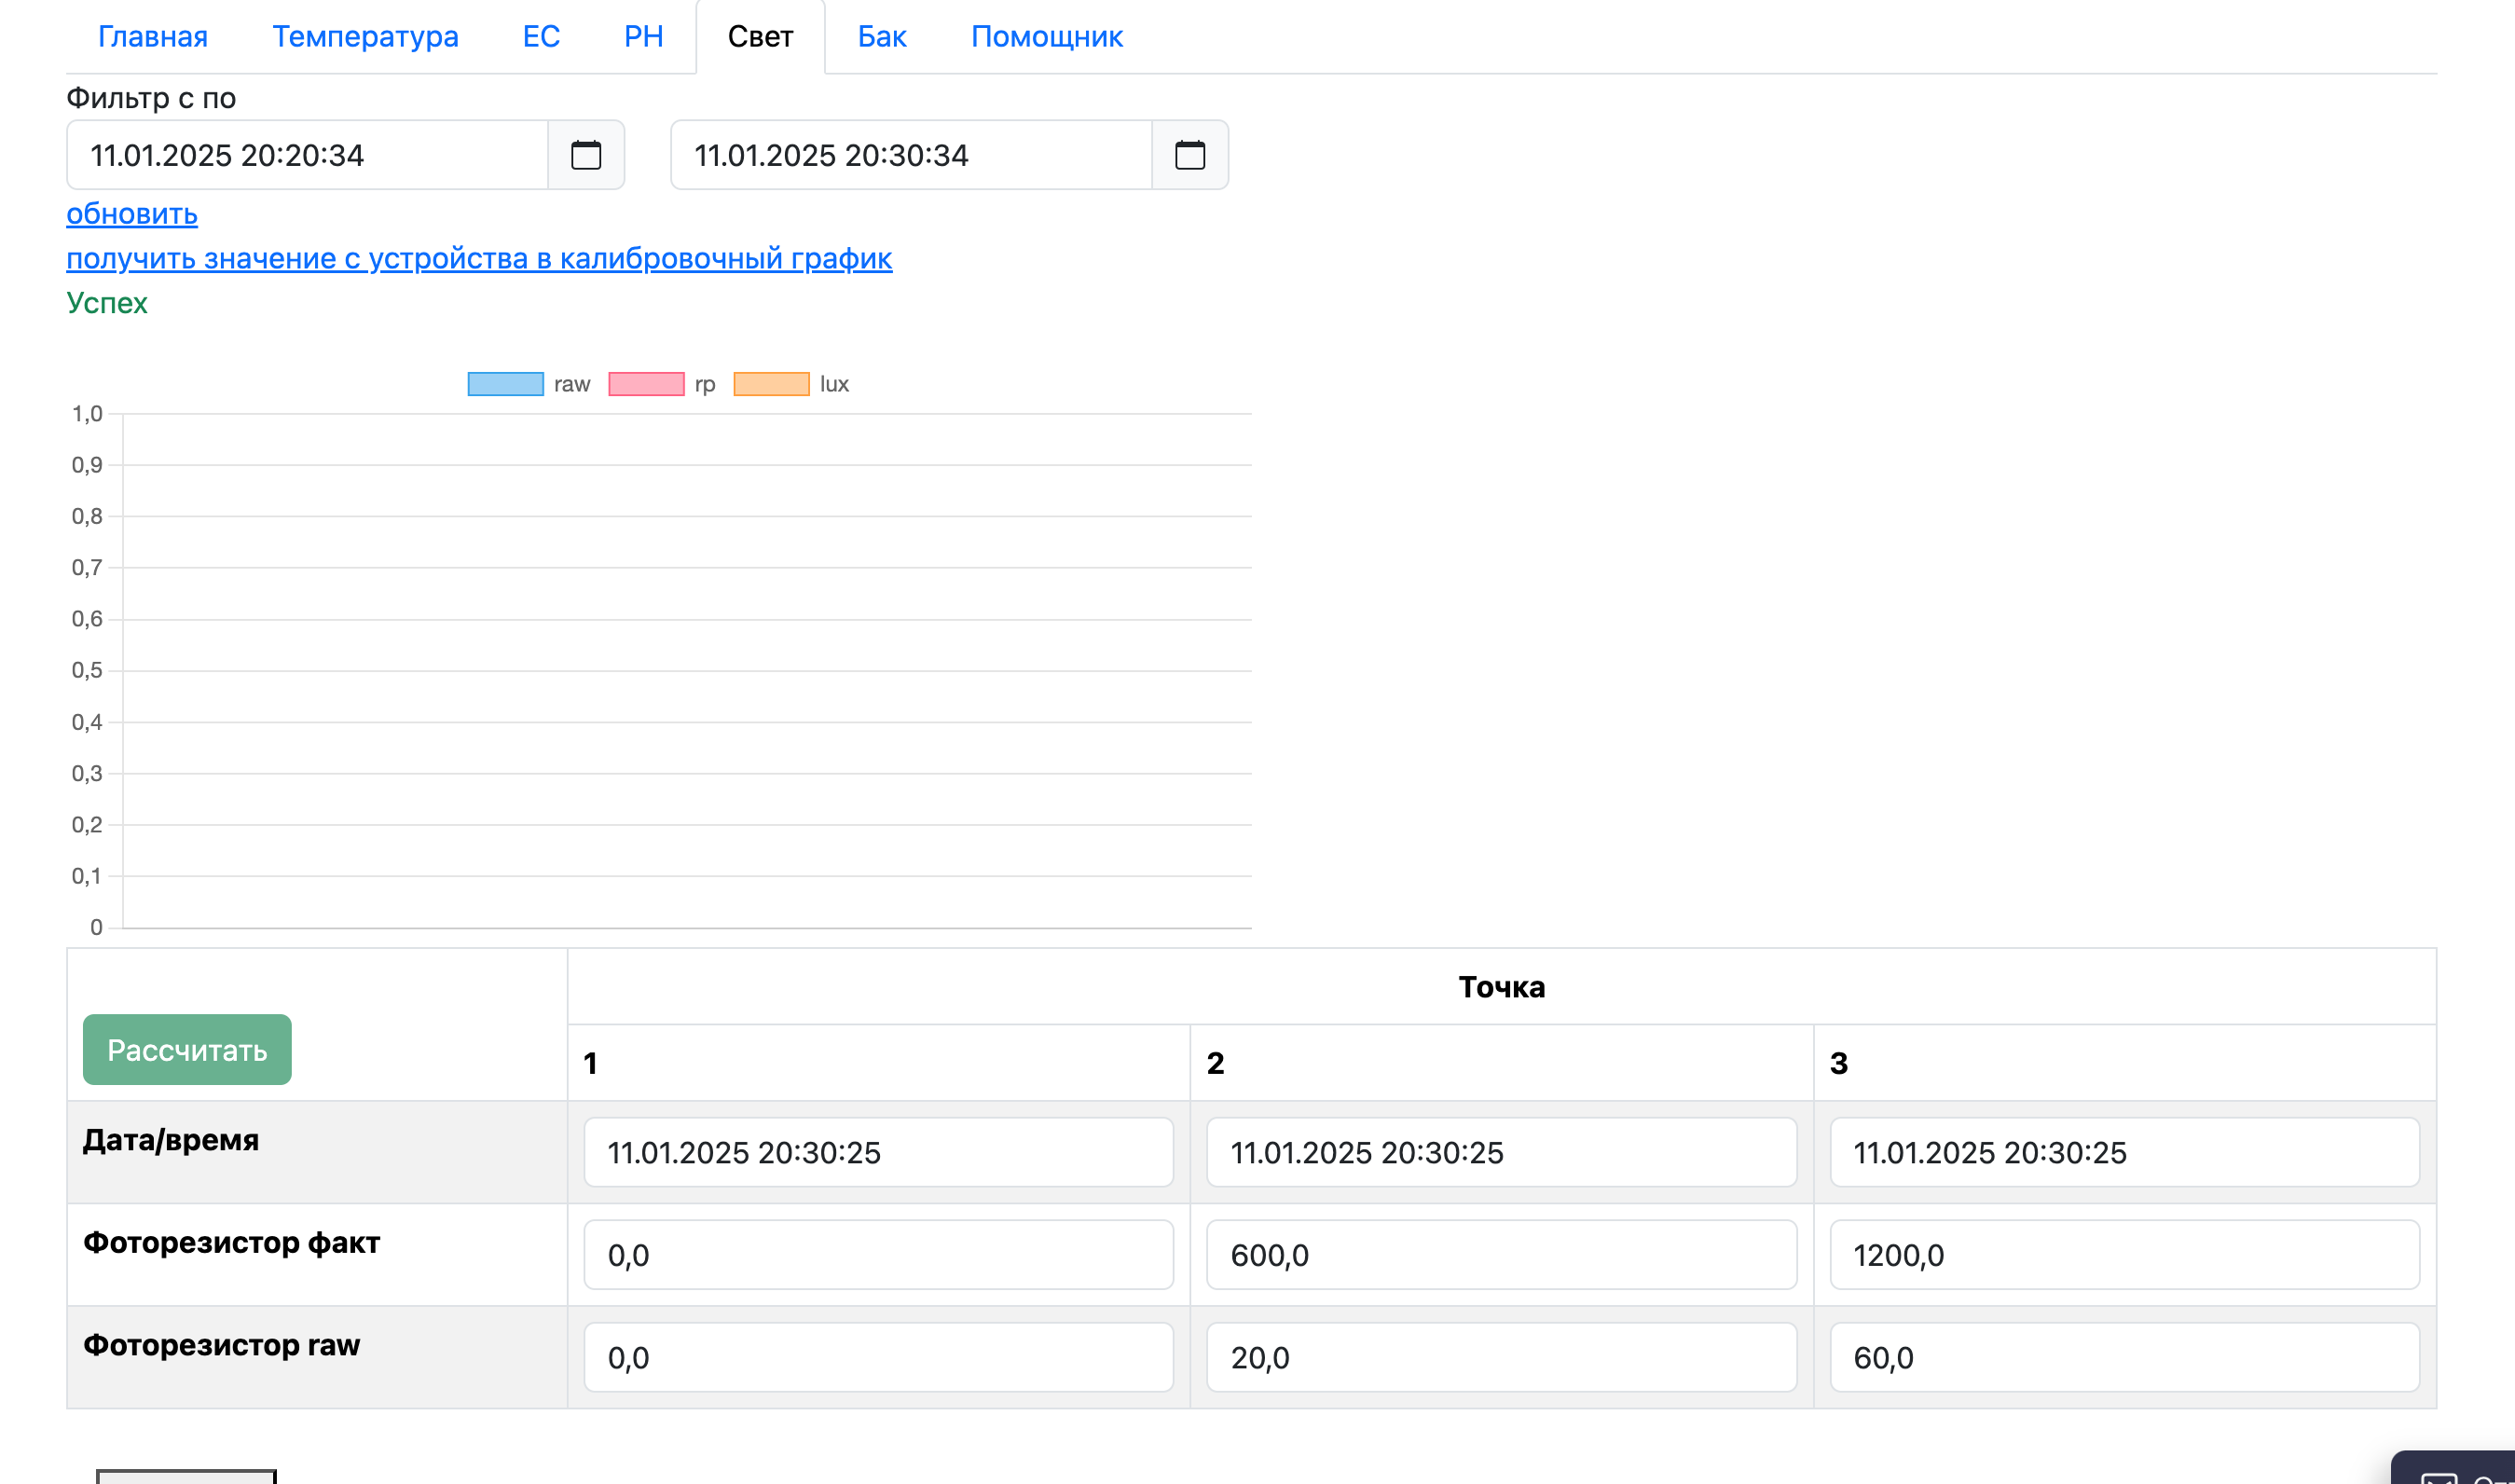Toggle the lux dataset legend swatch
The width and height of the screenshot is (2515, 1484).
[x=771, y=384]
